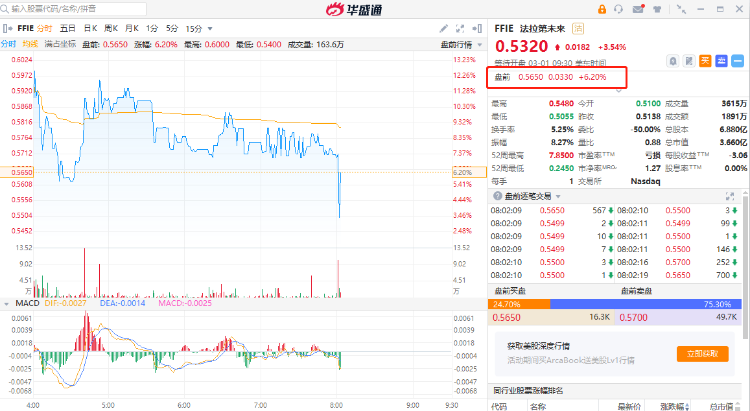Click the 52周最高 value 7.8500
Image resolution: width=750 pixels, height=411 pixels.
coord(561,156)
